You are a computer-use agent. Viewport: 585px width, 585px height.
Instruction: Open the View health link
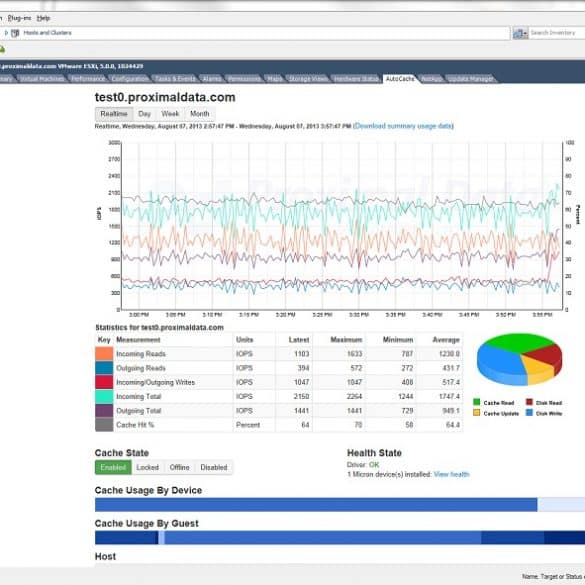(x=451, y=474)
